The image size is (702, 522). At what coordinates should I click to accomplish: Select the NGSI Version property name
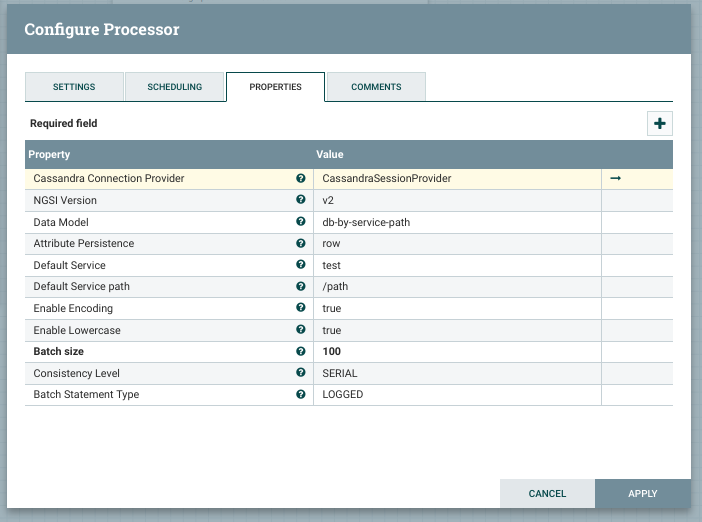65,201
